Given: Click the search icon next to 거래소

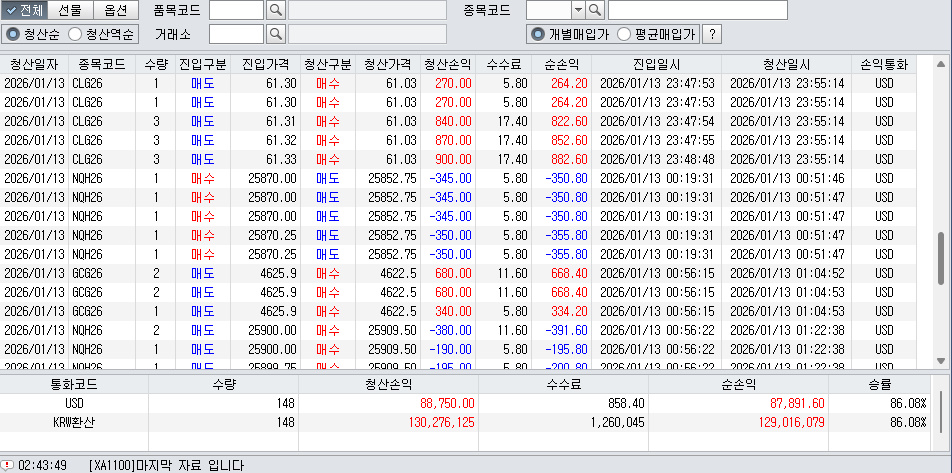Looking at the screenshot, I should click(x=276, y=34).
